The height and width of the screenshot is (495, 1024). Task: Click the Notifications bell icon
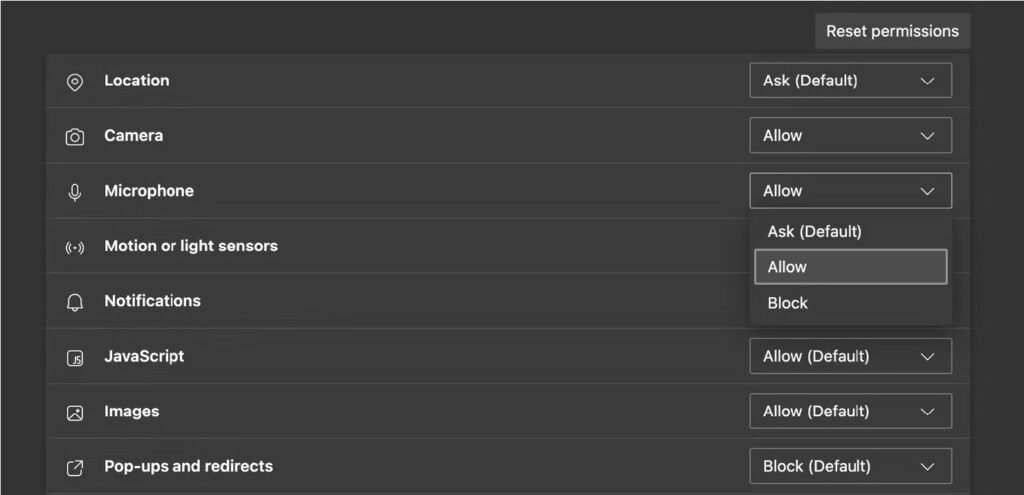click(75, 302)
